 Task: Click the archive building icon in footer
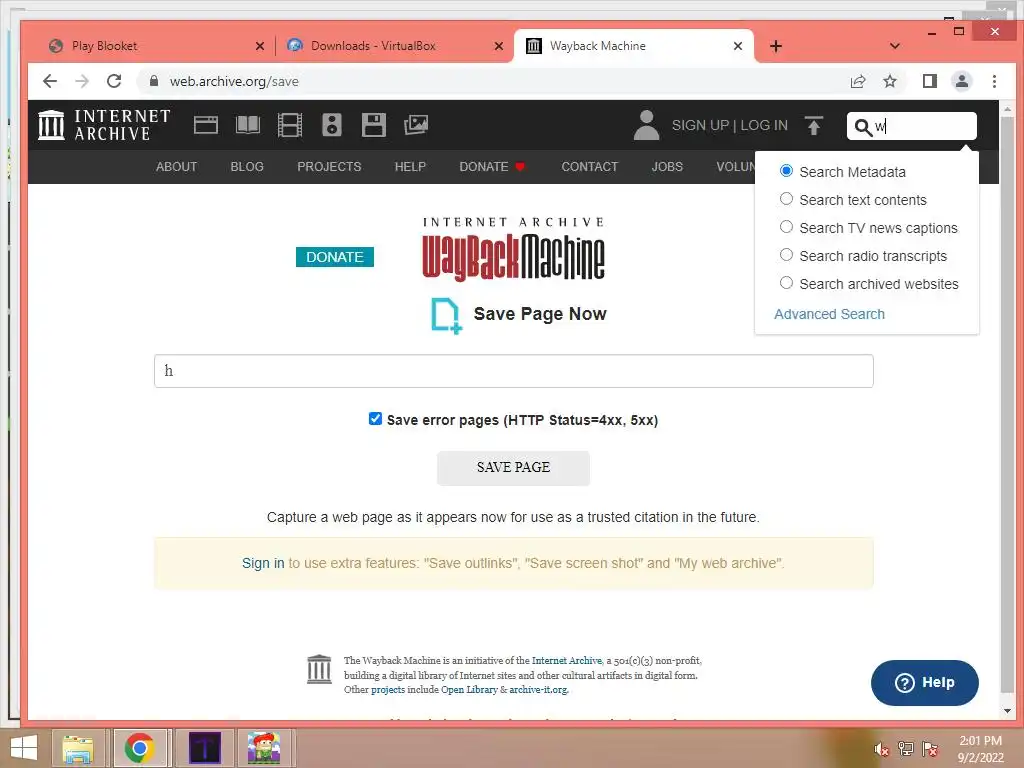click(319, 669)
